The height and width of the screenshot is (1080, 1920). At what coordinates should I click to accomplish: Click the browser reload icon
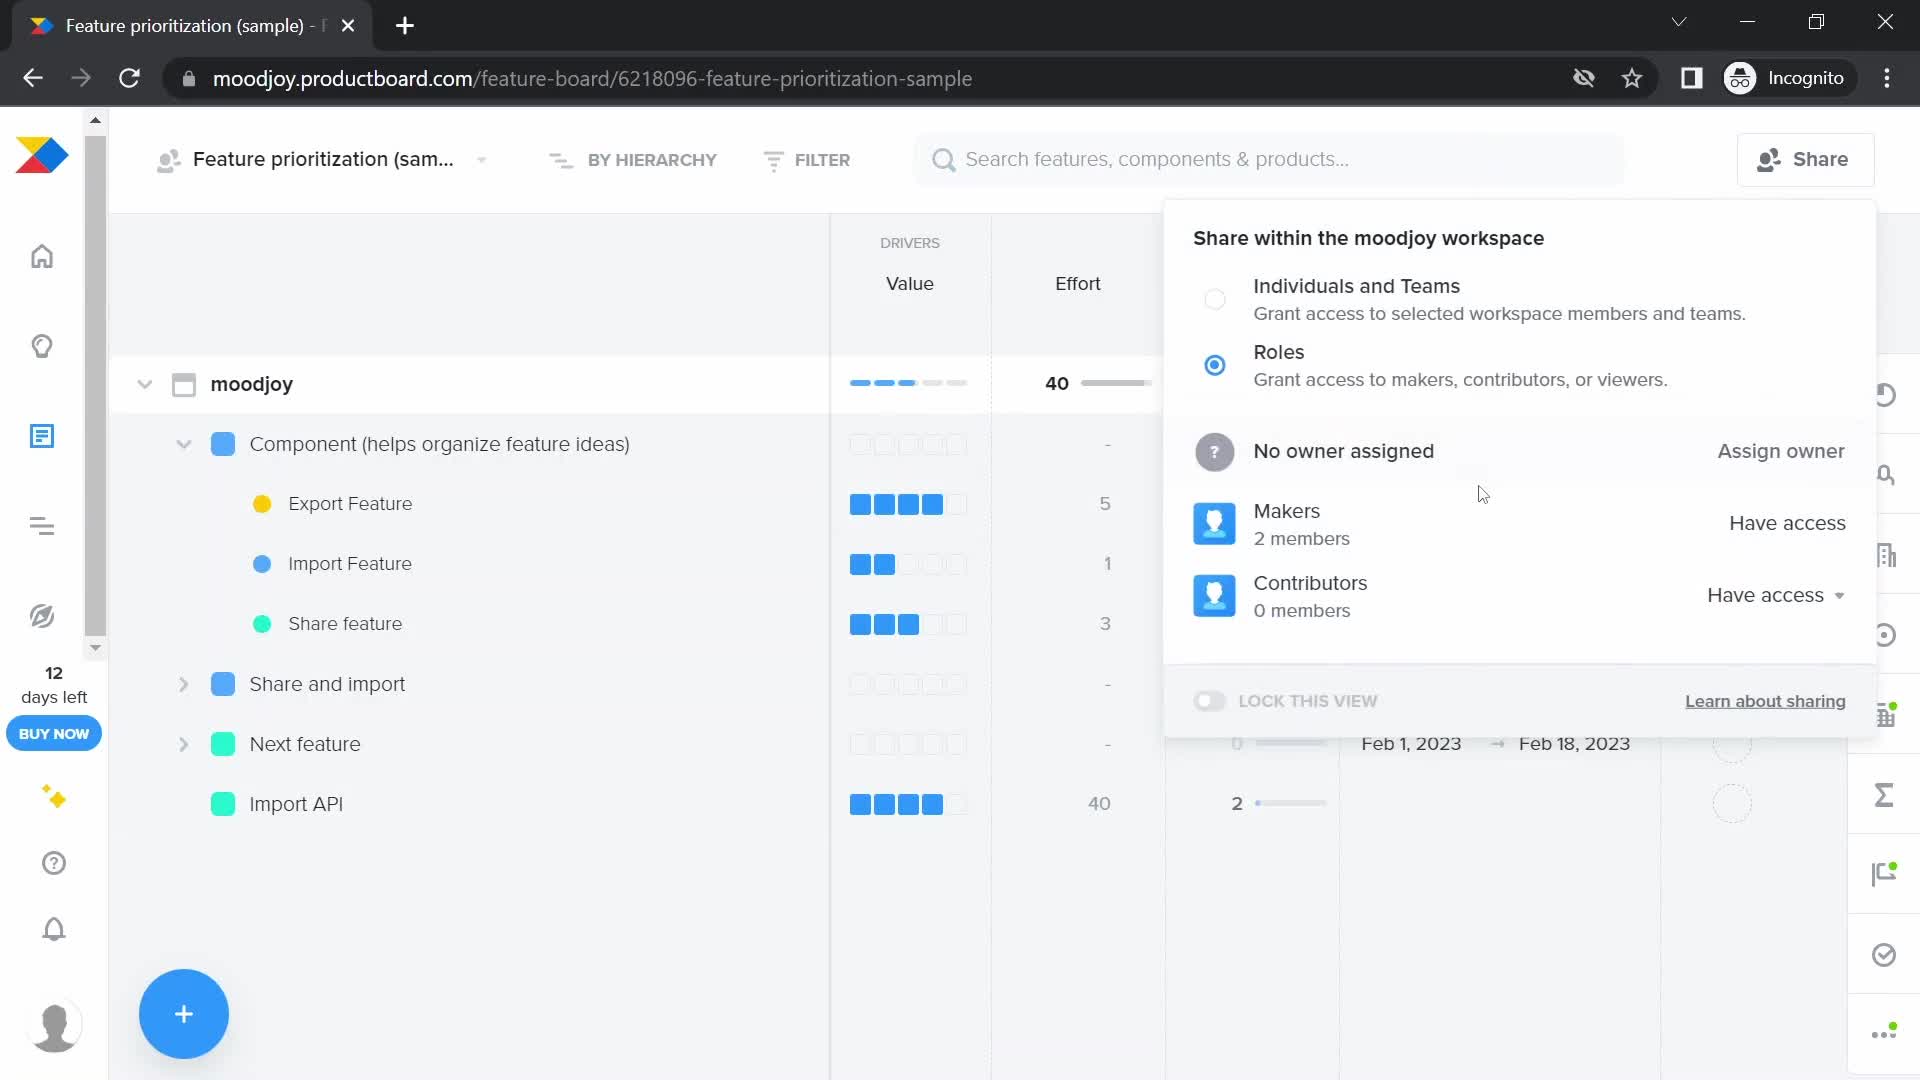click(x=129, y=78)
